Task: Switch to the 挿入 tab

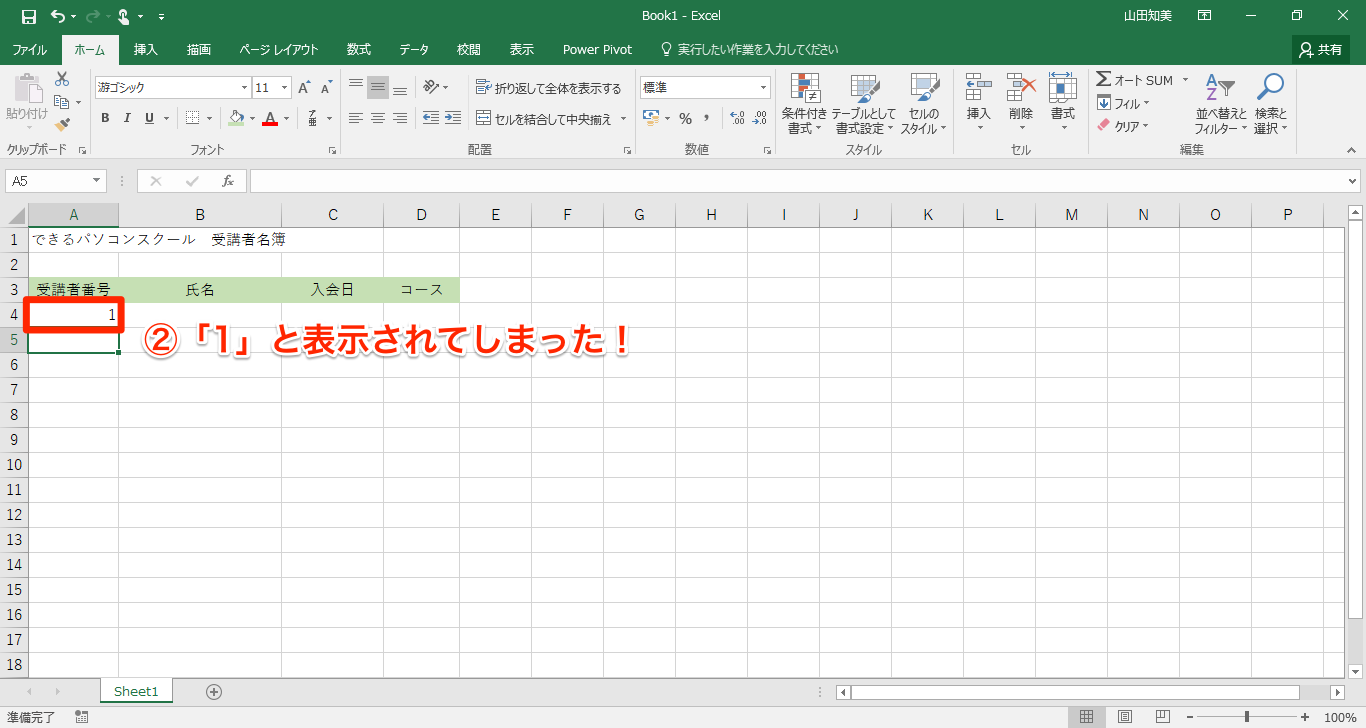Action: pos(146,49)
